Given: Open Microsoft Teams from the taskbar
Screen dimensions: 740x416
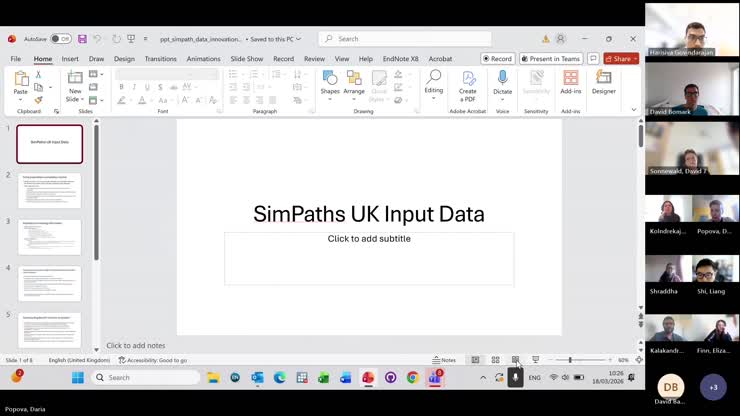Looking at the screenshot, I should point(435,377).
